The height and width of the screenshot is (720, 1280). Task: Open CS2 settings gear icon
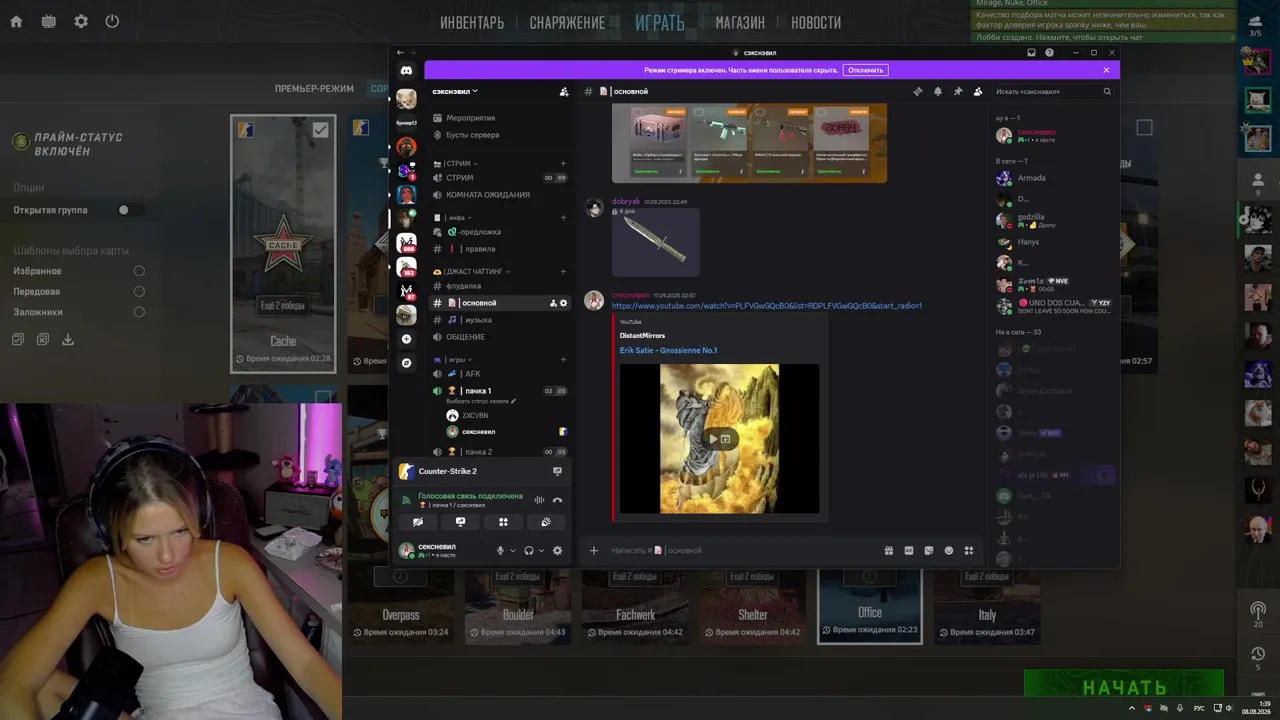(x=81, y=21)
